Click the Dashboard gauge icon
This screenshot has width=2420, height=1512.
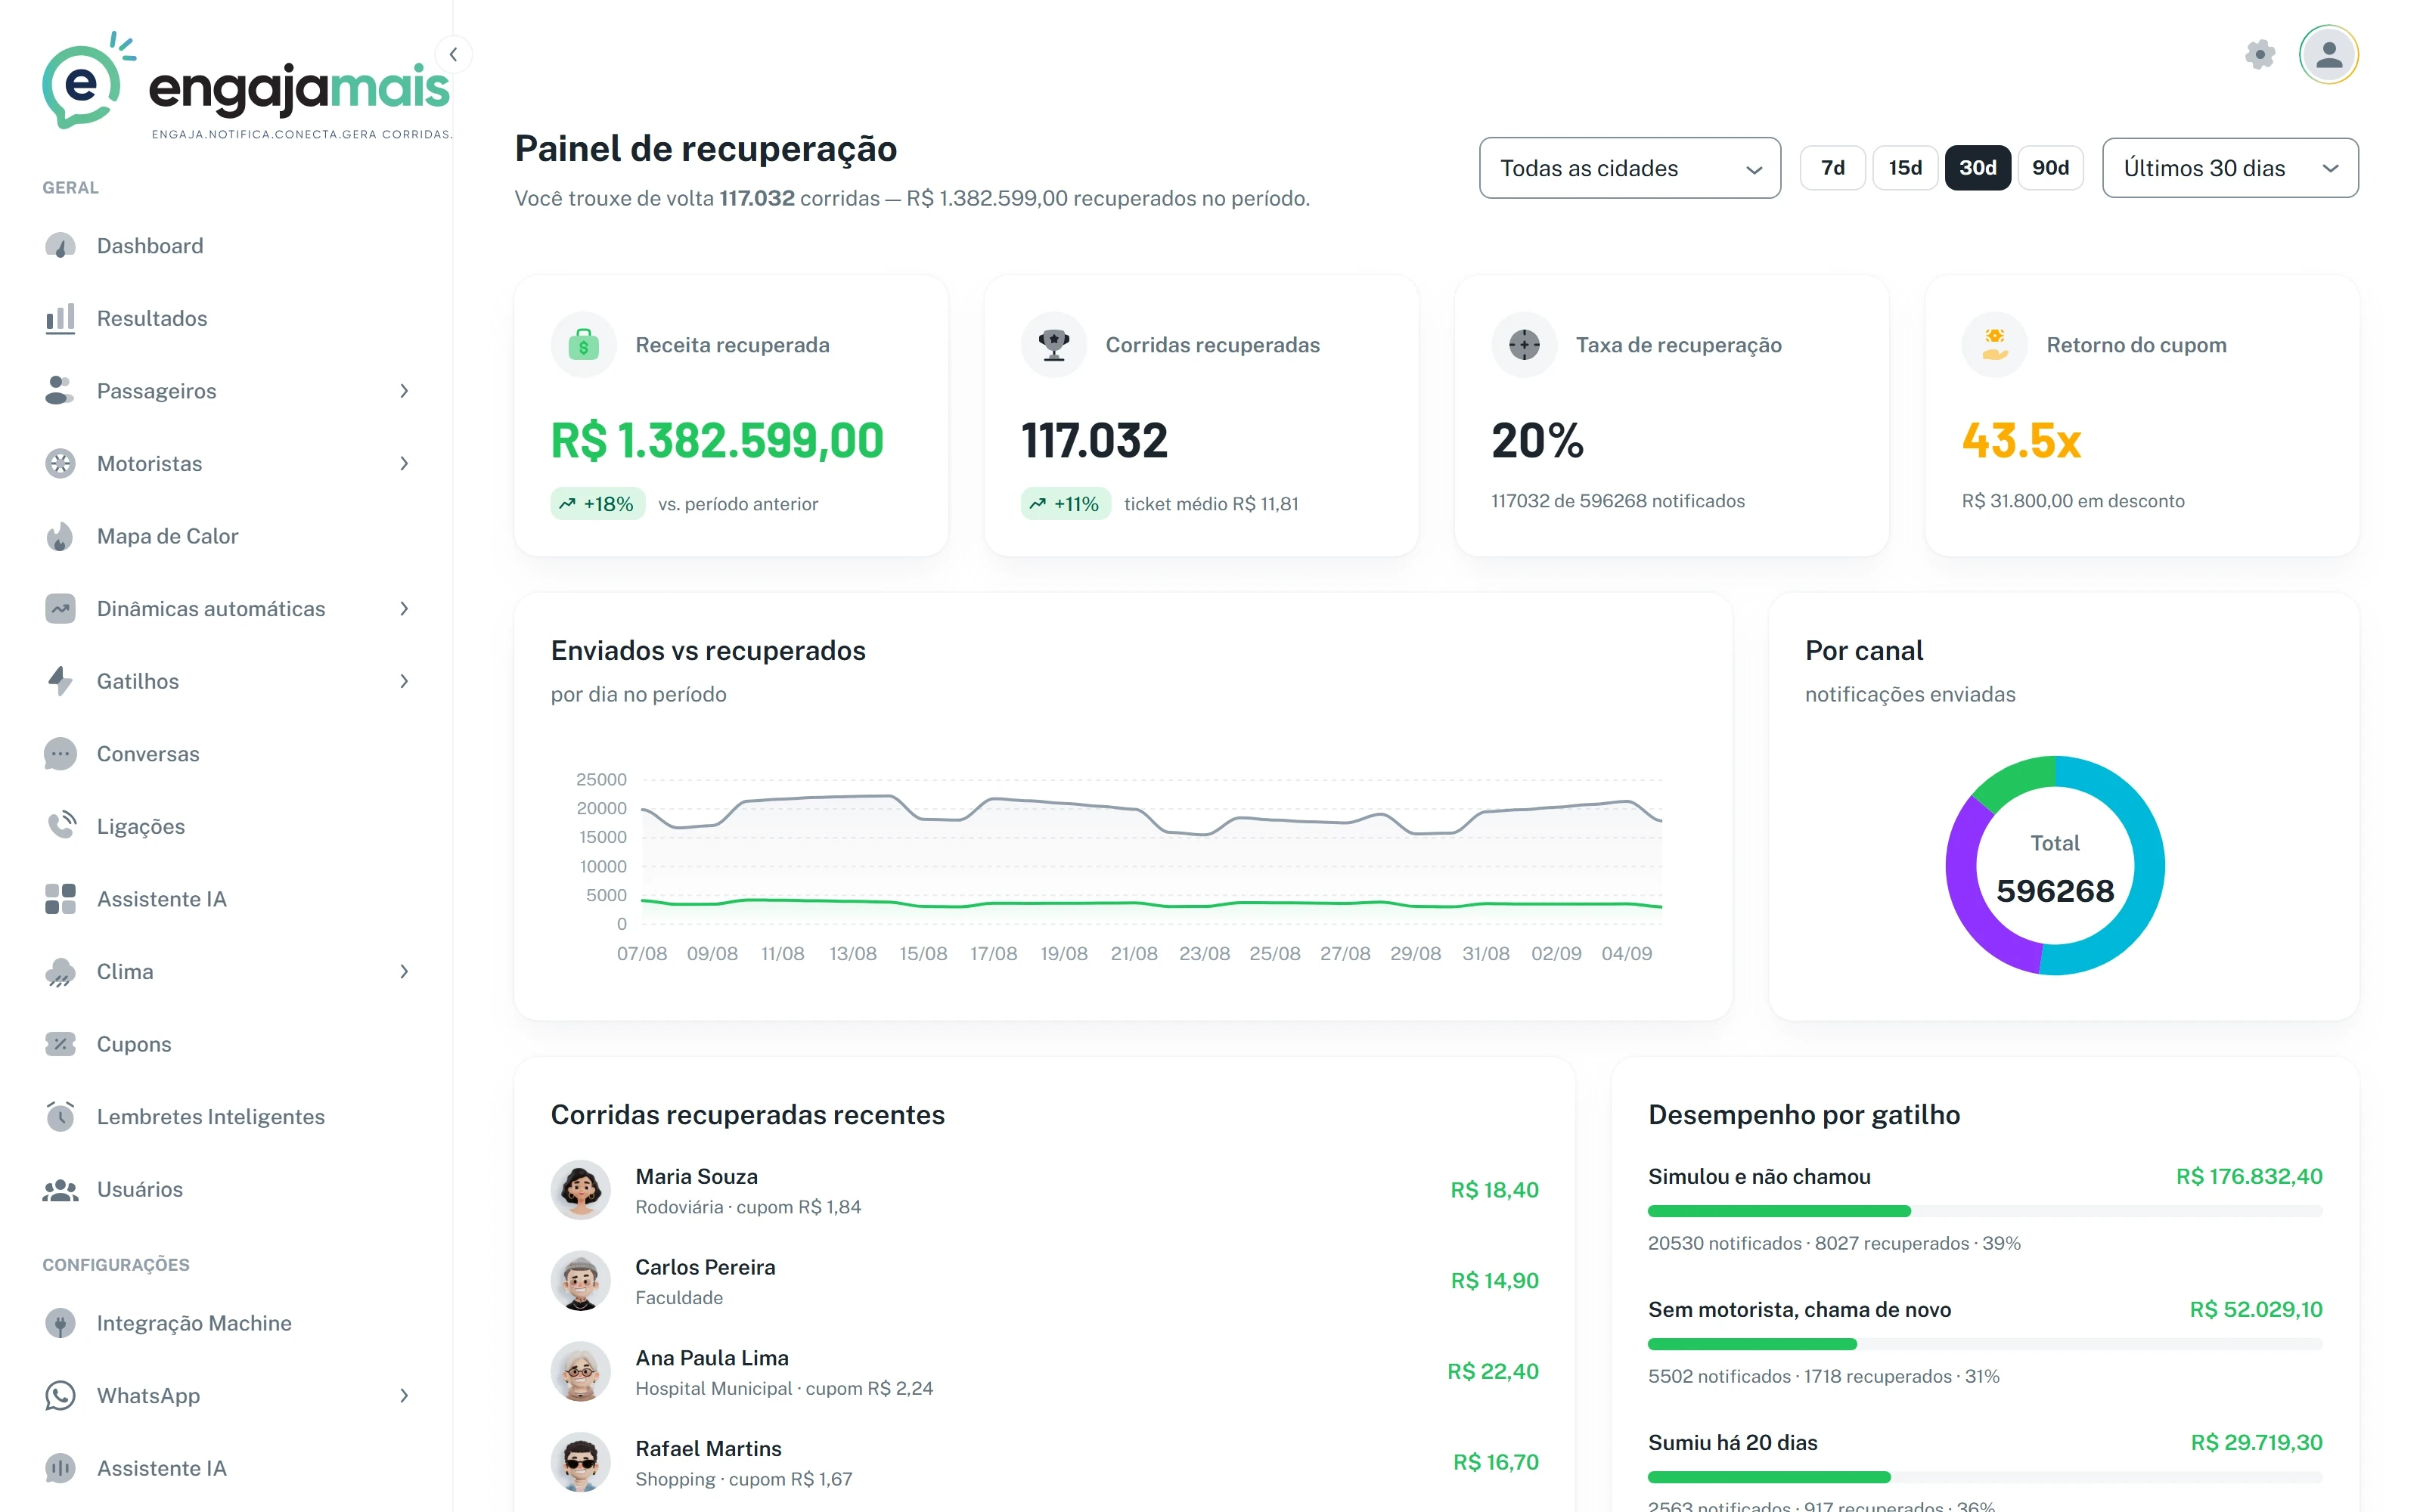click(60, 246)
